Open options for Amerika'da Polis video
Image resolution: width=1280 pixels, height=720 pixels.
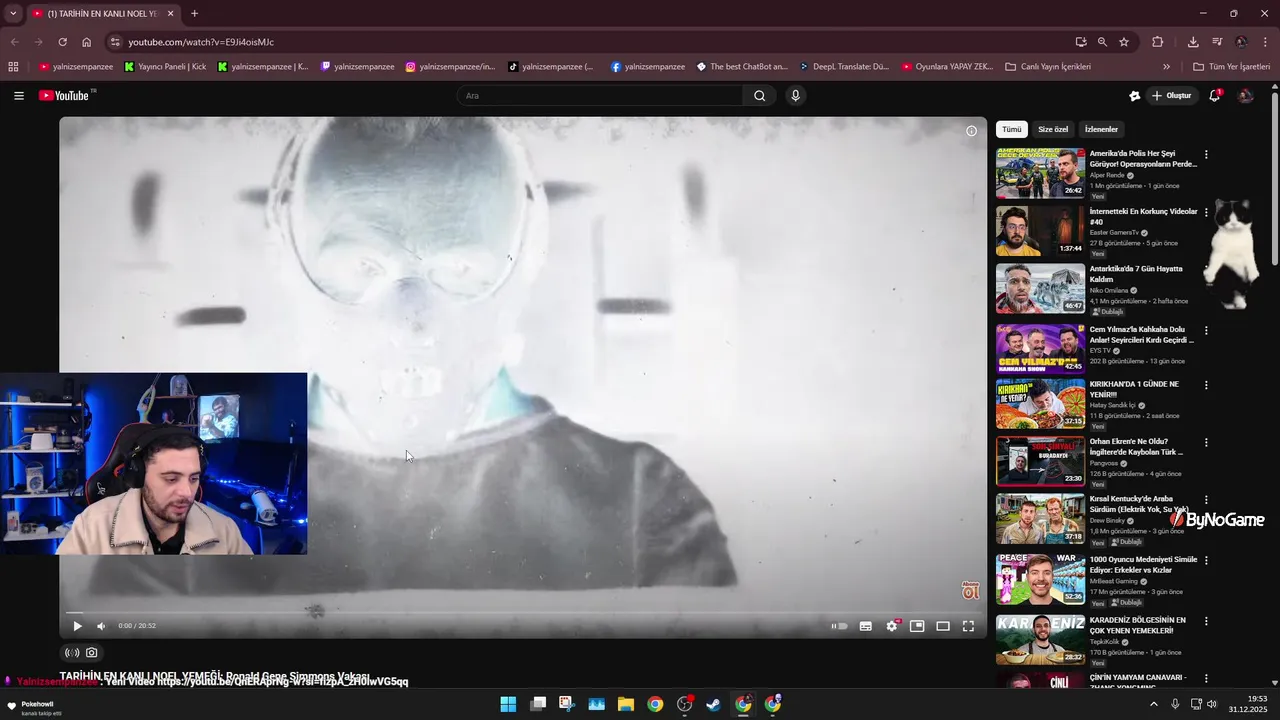[1206, 155]
